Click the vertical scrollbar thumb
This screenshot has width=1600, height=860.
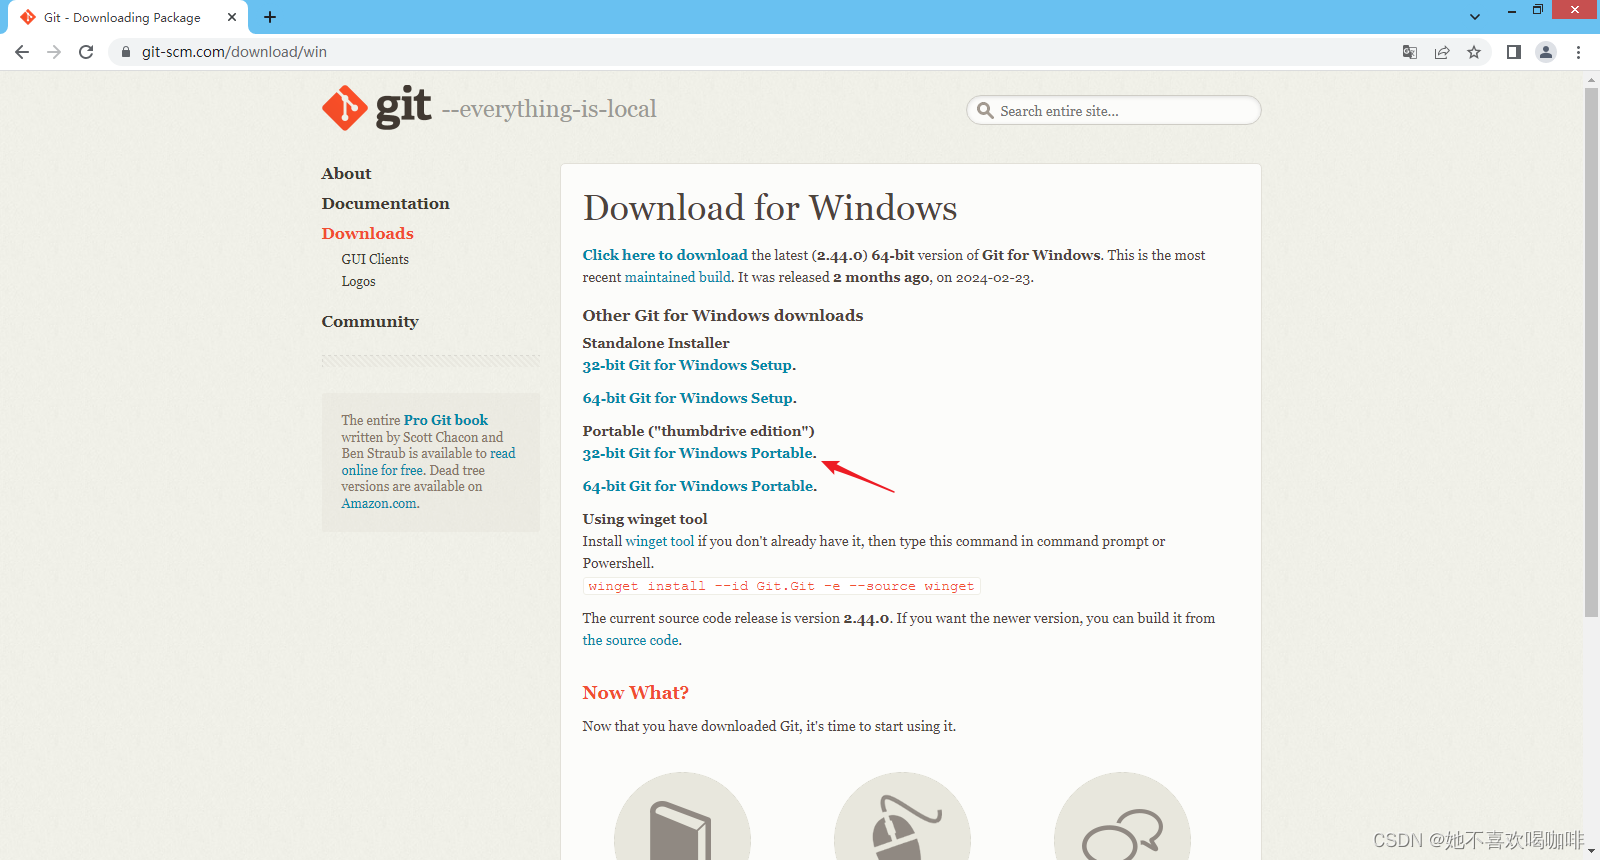(1591, 352)
